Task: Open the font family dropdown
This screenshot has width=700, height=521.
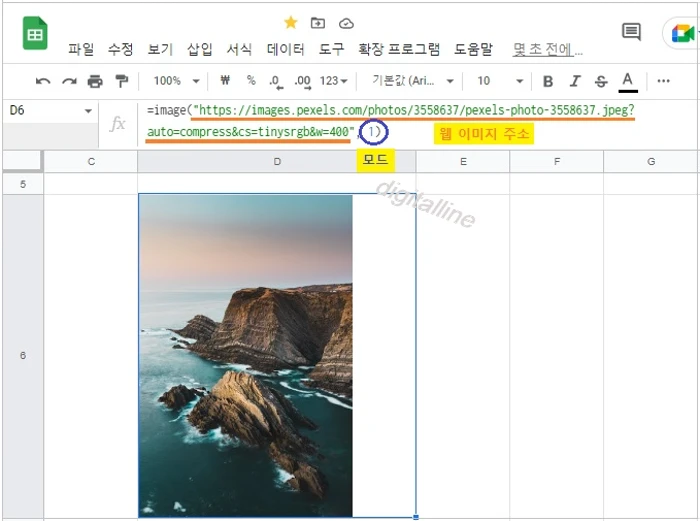Action: click(x=413, y=81)
